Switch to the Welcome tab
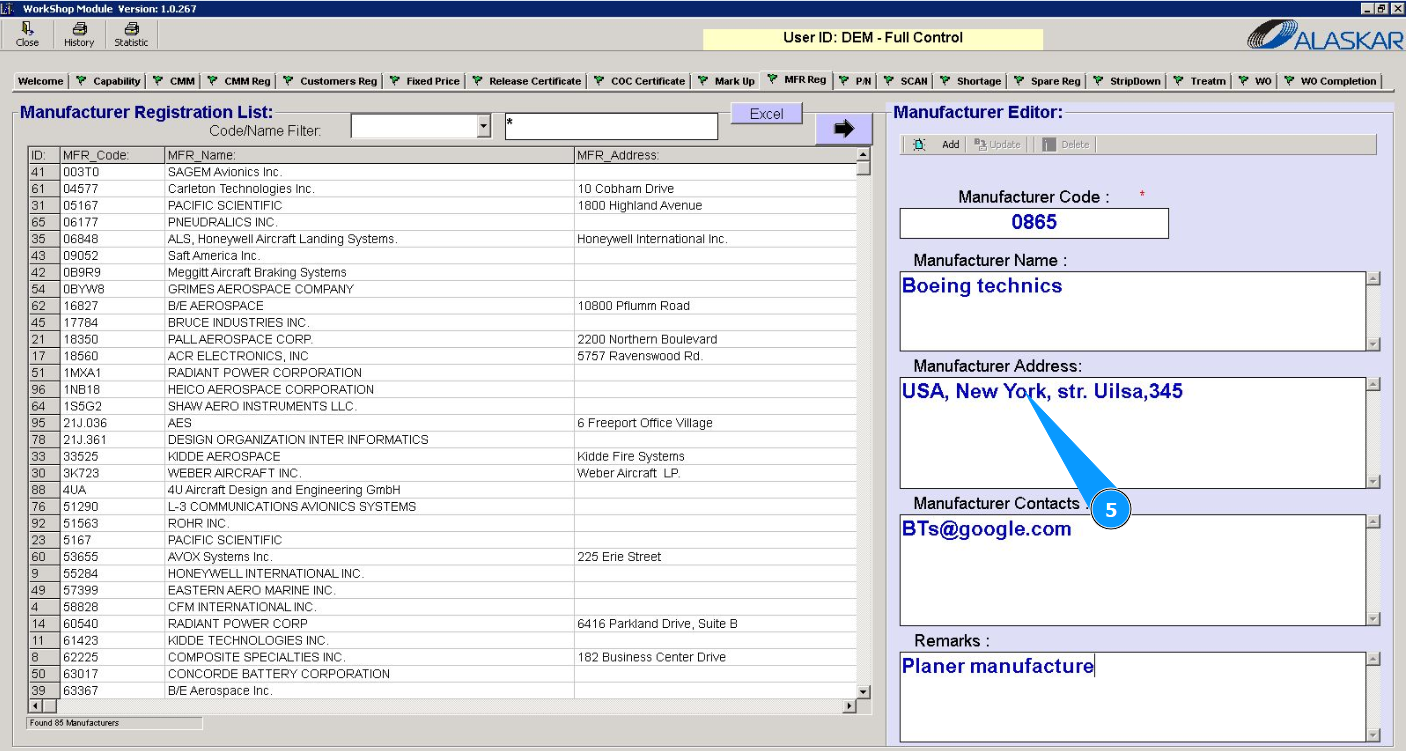 coord(41,81)
